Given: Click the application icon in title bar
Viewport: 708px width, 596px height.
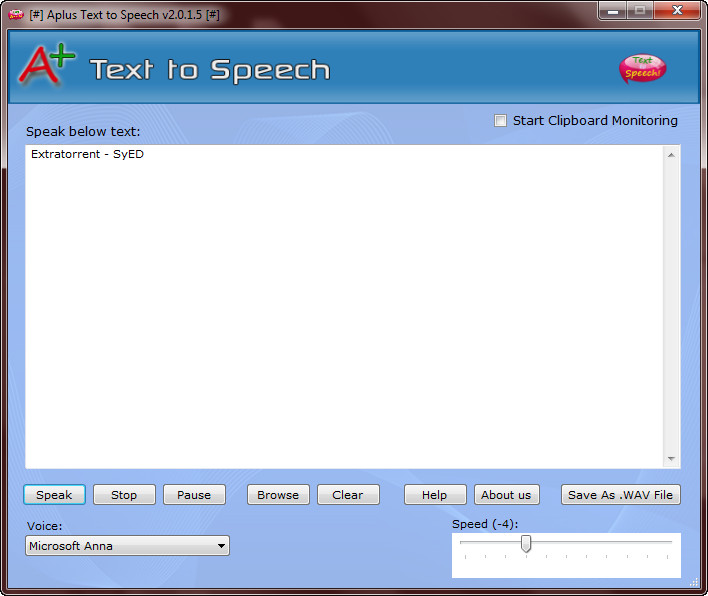Looking at the screenshot, I should [16, 15].
